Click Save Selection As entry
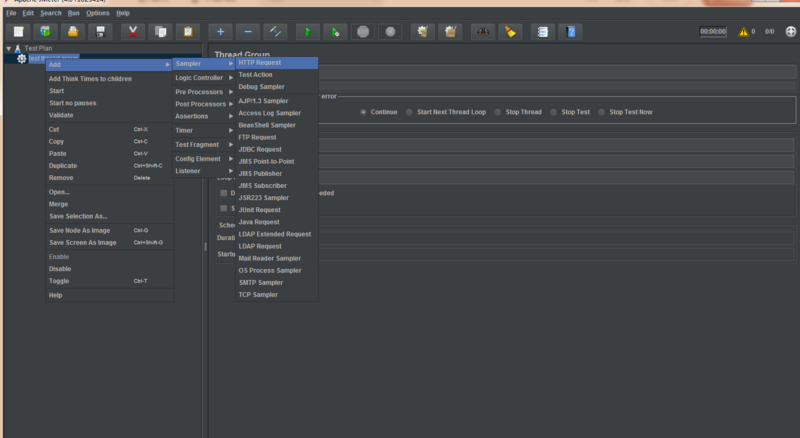Viewport: 800px width, 438px height. pyautogui.click(x=109, y=216)
